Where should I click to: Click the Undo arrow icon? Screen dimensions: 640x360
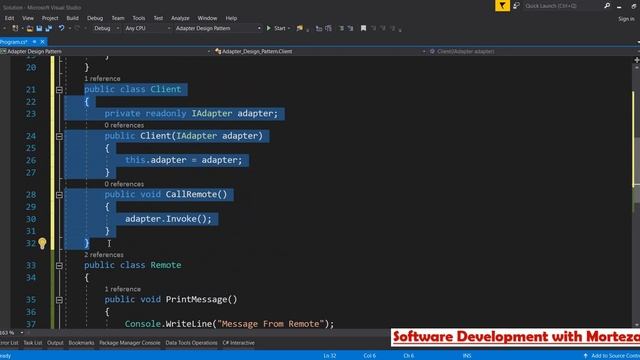tap(61, 28)
